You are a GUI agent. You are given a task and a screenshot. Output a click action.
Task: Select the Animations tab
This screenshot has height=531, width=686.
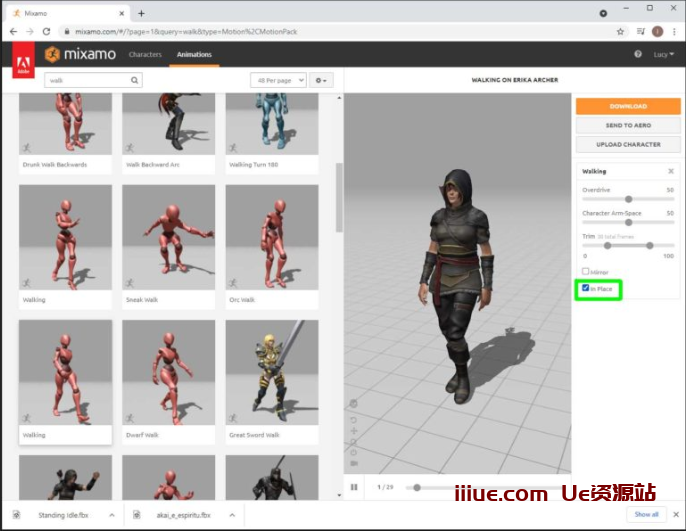tap(194, 54)
